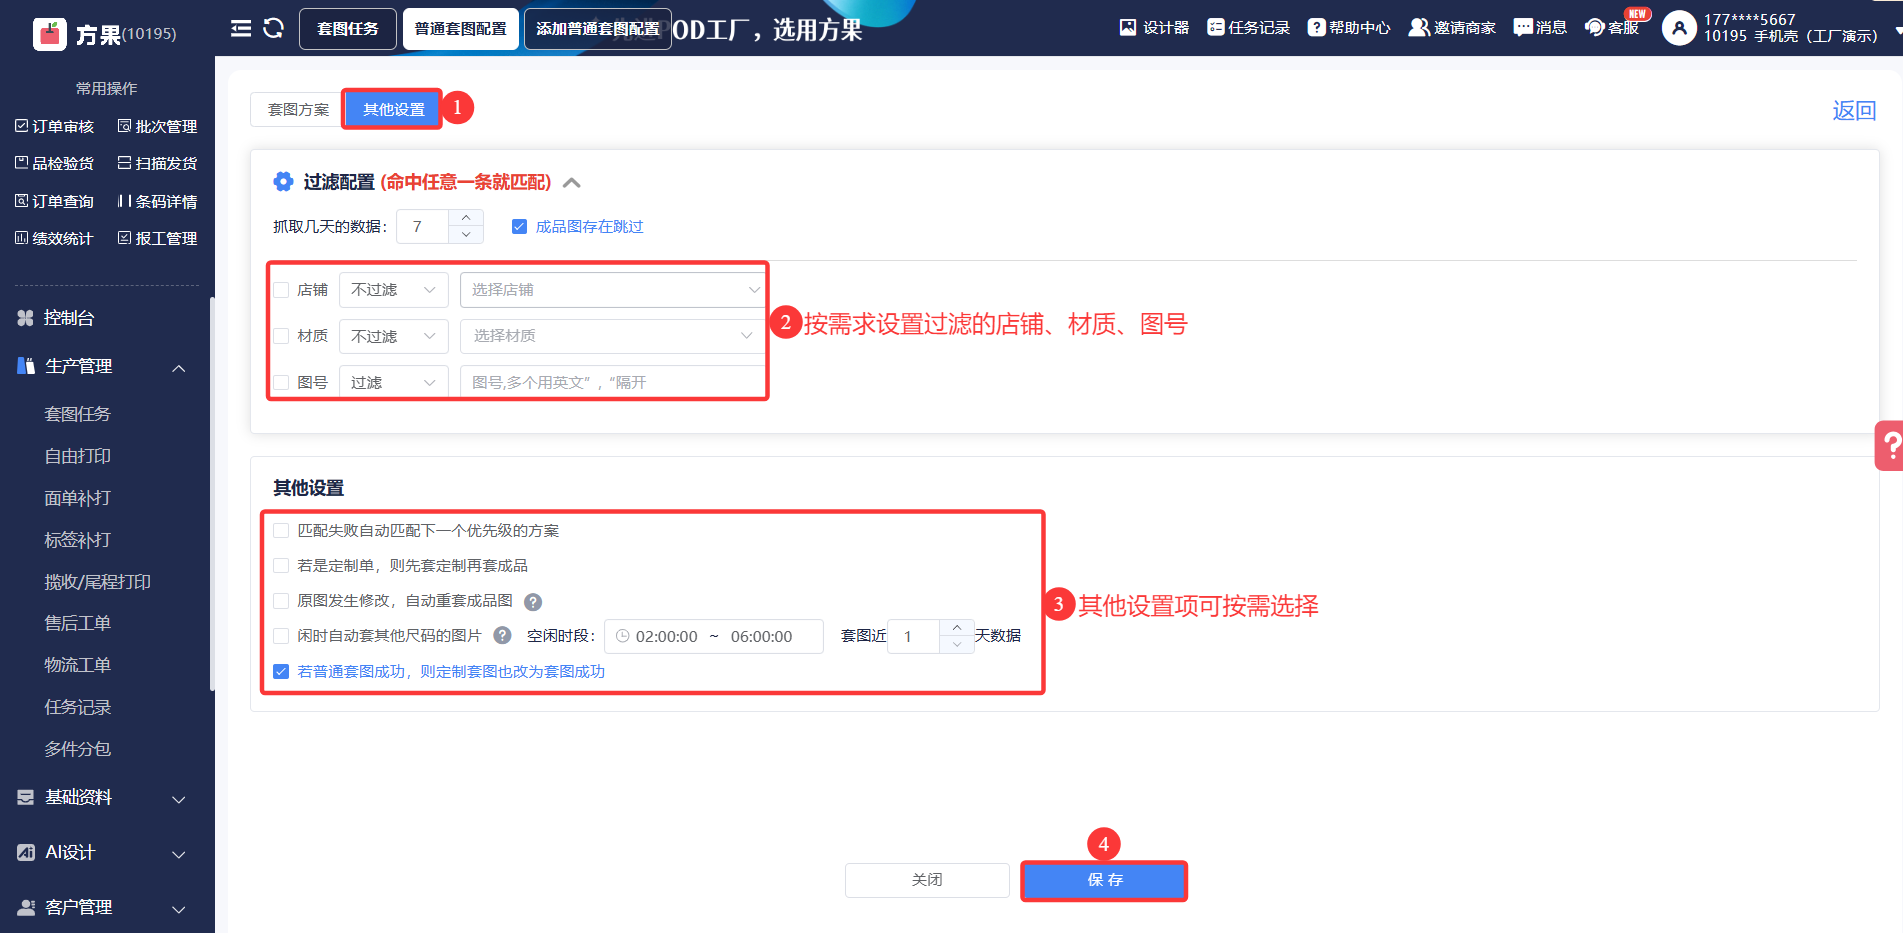The width and height of the screenshot is (1903, 933).
Task: Open 套图任务 in the sidebar
Action: (78, 414)
